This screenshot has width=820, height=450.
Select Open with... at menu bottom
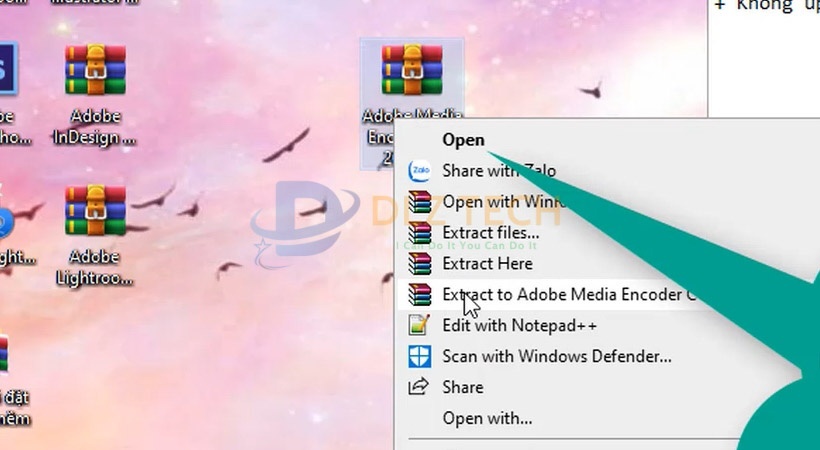[487, 418]
